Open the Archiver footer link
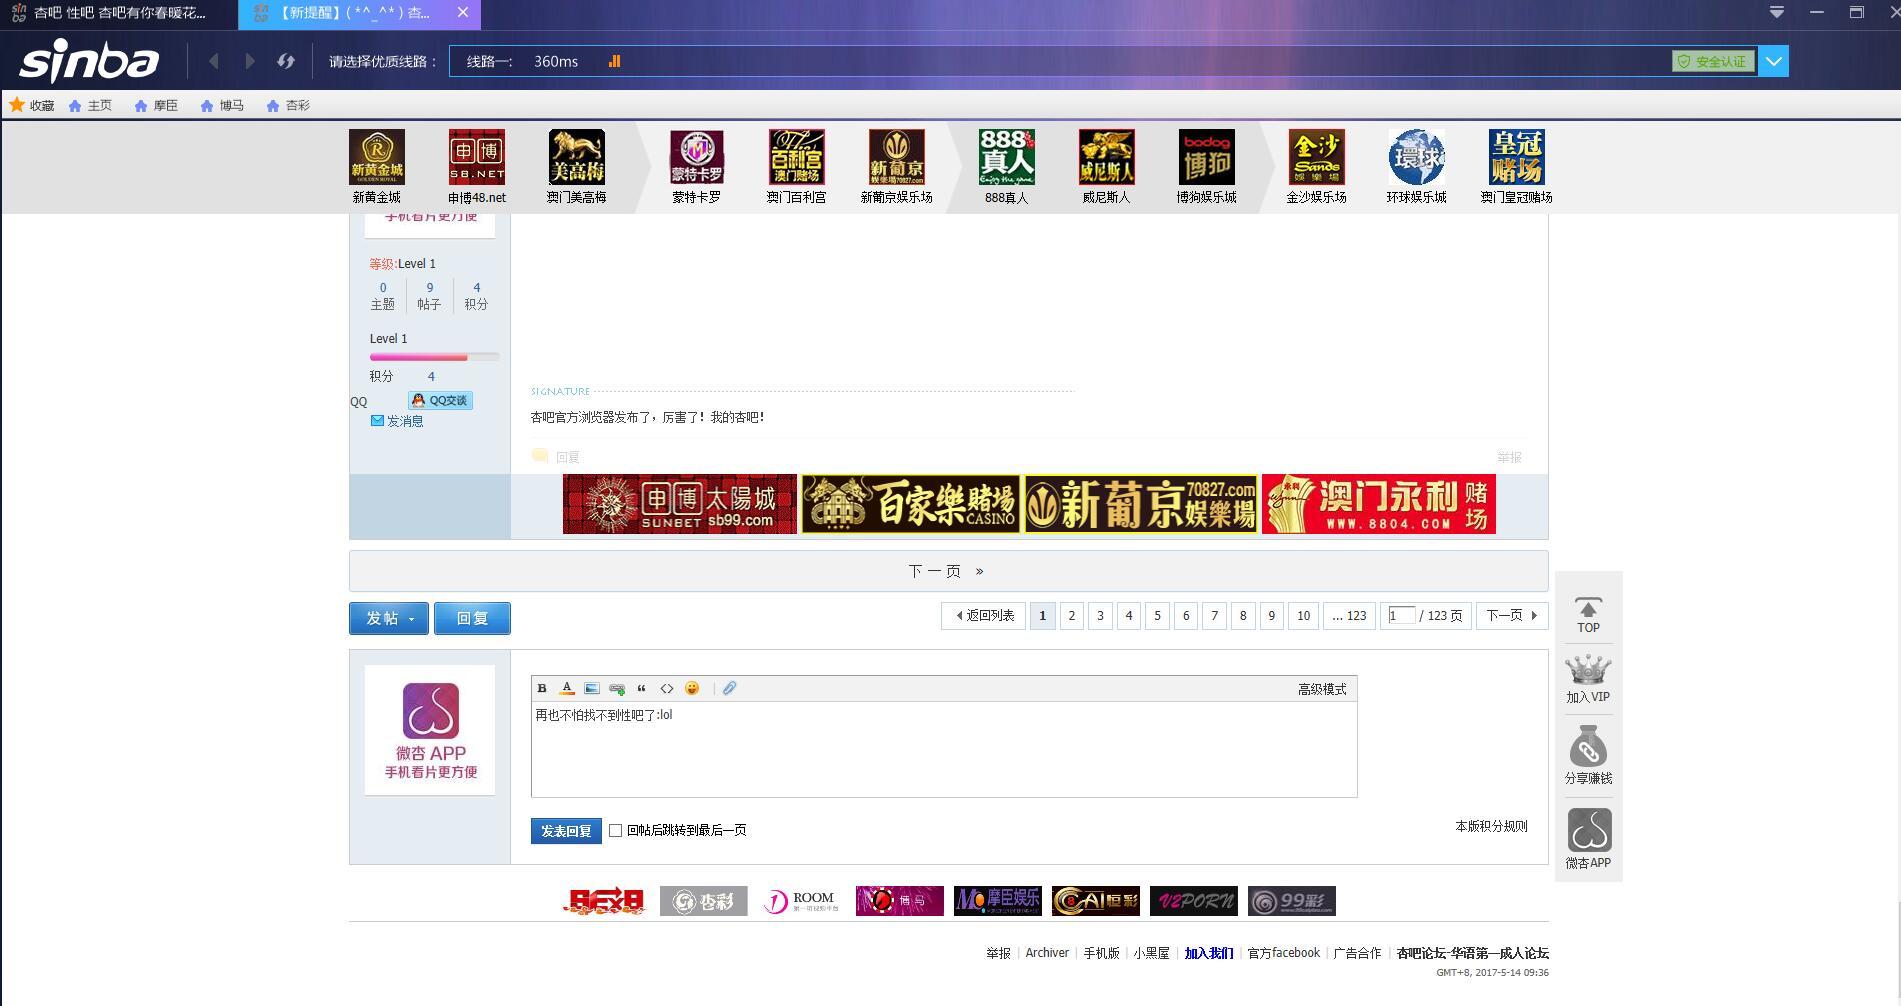Viewport: 1901px width, 1006px height. tap(1047, 953)
